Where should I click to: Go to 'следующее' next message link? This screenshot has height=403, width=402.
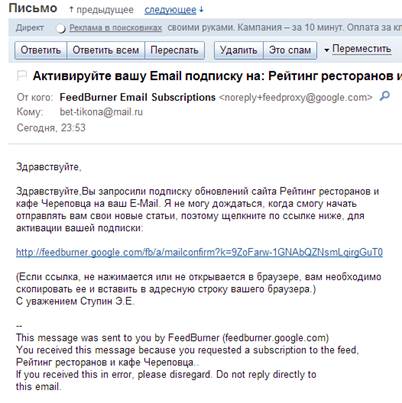pyautogui.click(x=170, y=10)
